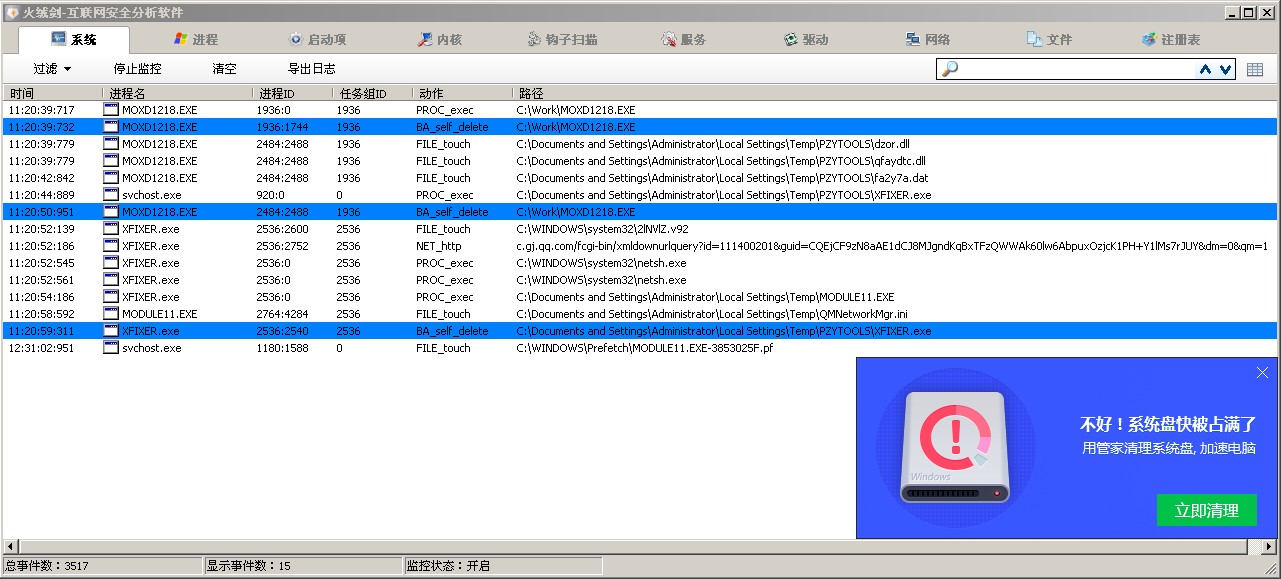Select the path ending in qfaydtc.dll

pos(721,161)
